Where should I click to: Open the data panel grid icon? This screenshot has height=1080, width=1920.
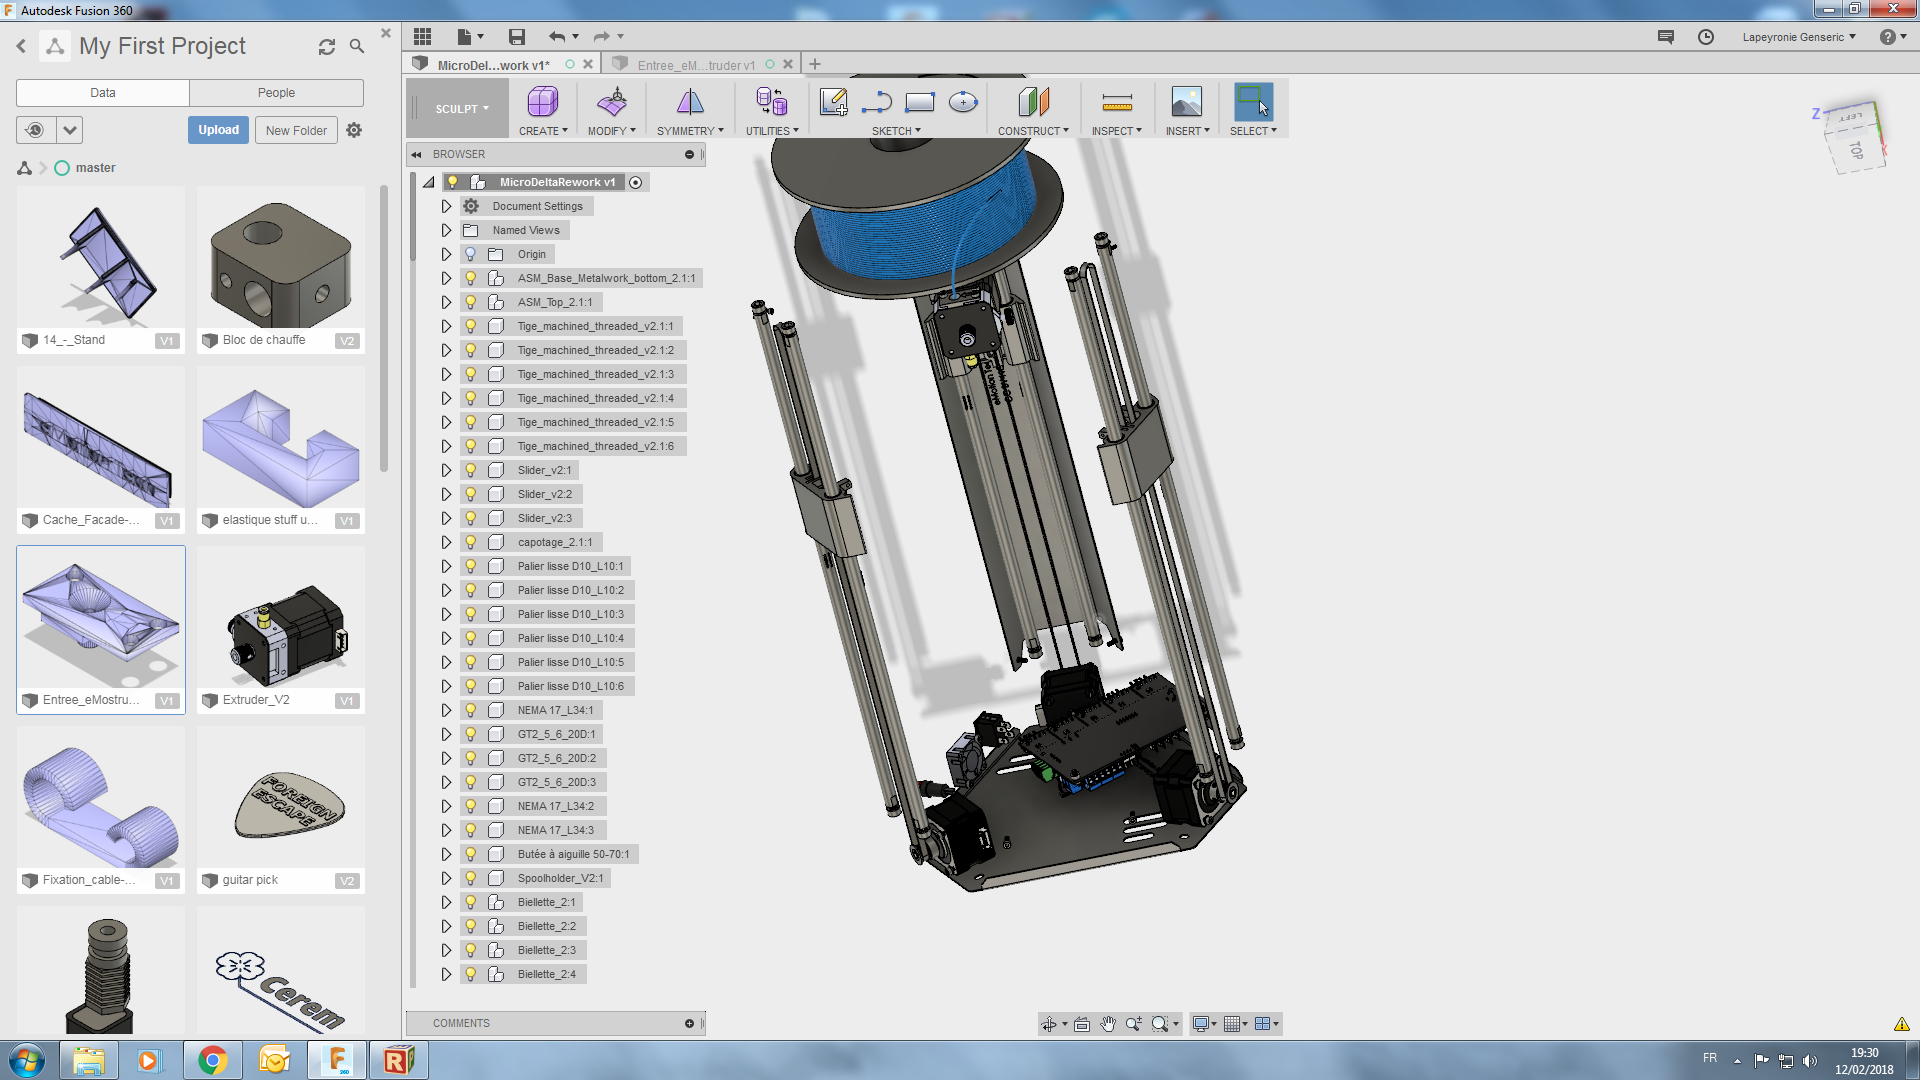422,37
